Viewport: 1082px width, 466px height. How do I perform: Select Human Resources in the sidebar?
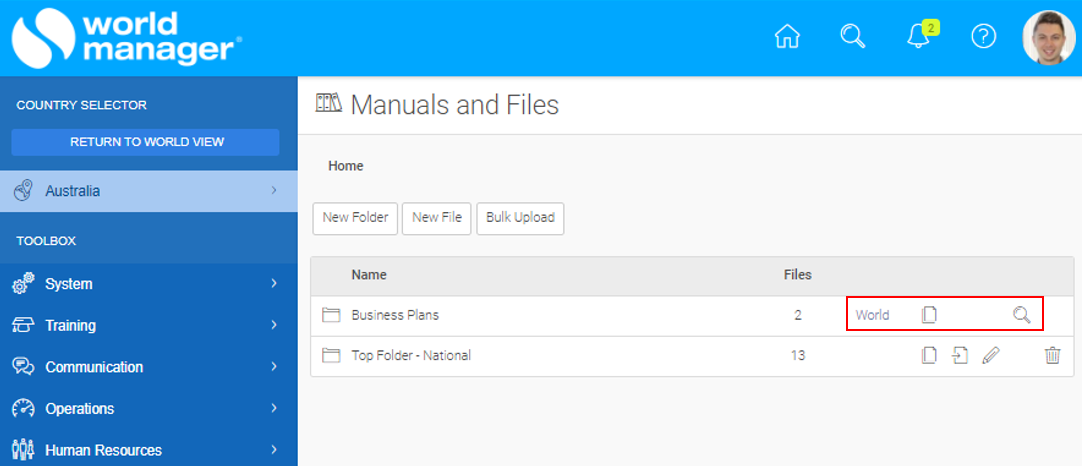click(x=149, y=450)
